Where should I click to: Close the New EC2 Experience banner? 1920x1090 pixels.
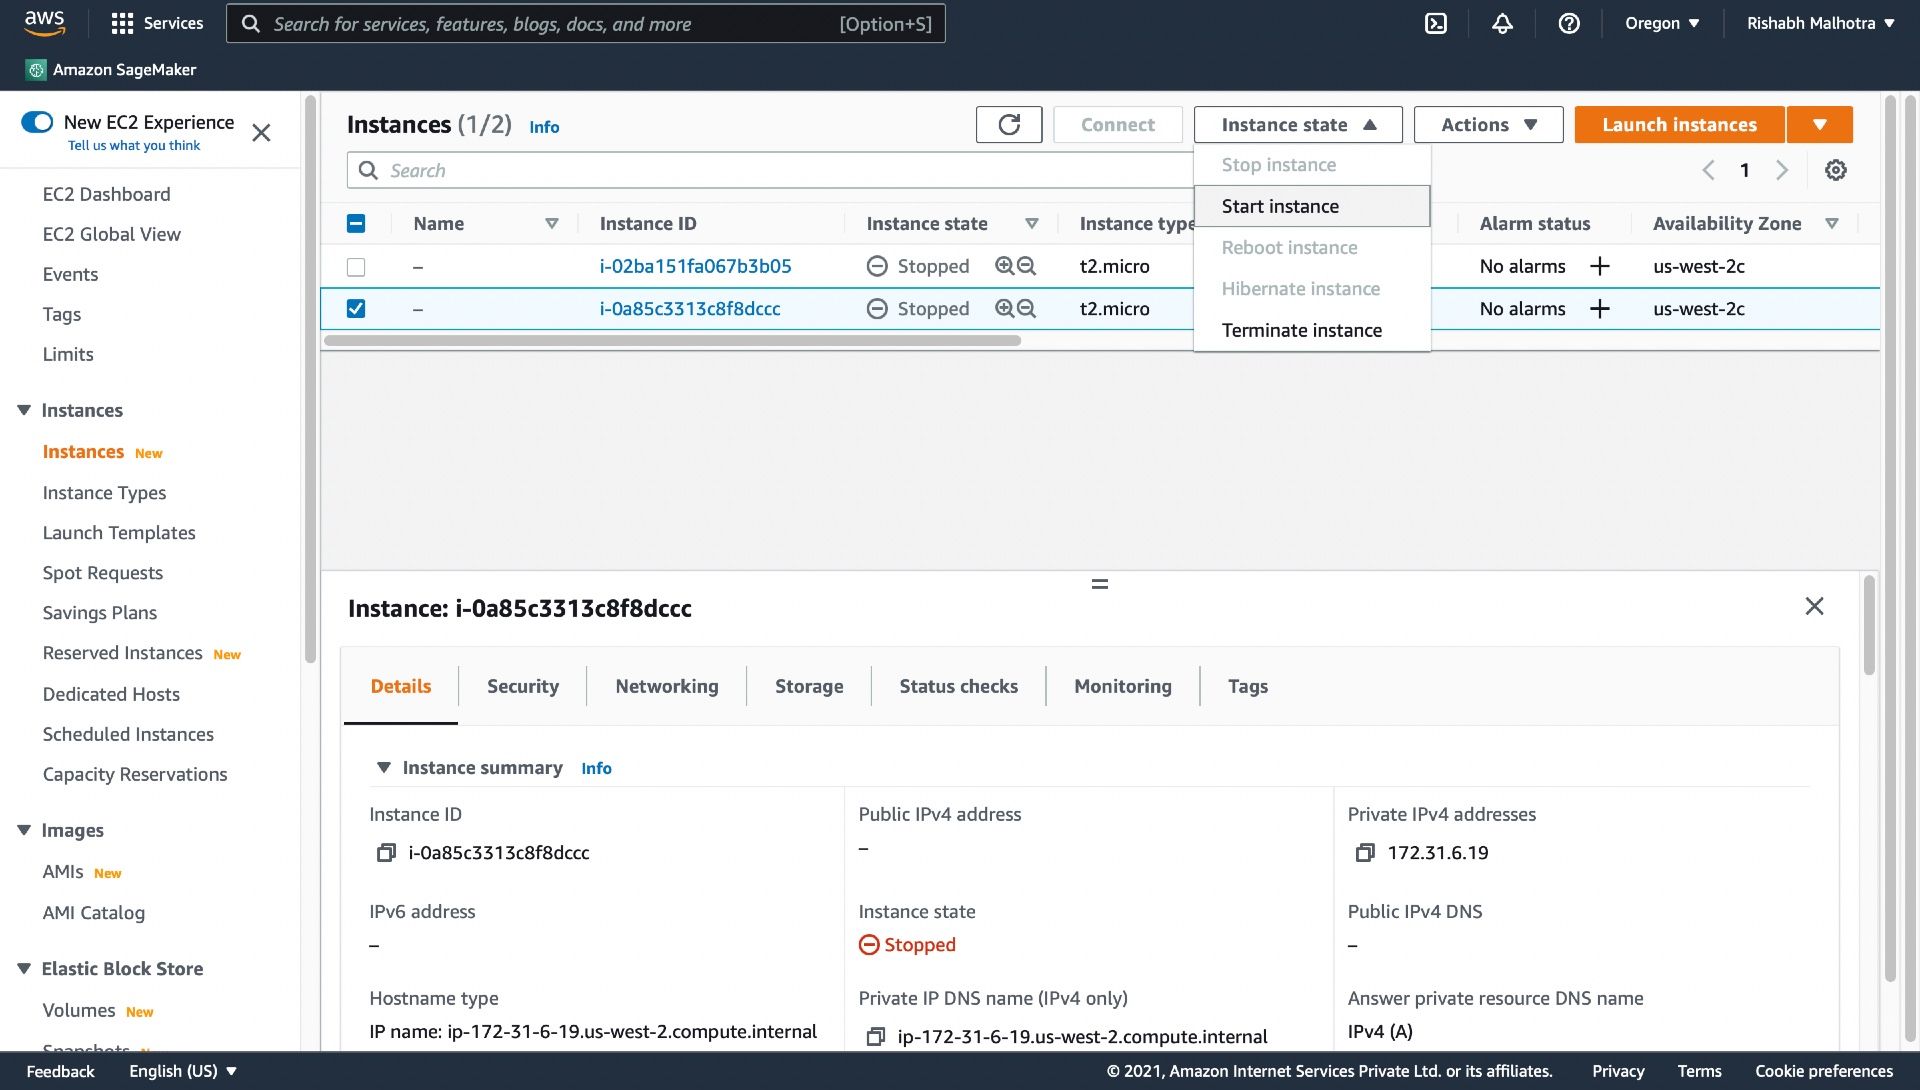pyautogui.click(x=261, y=133)
